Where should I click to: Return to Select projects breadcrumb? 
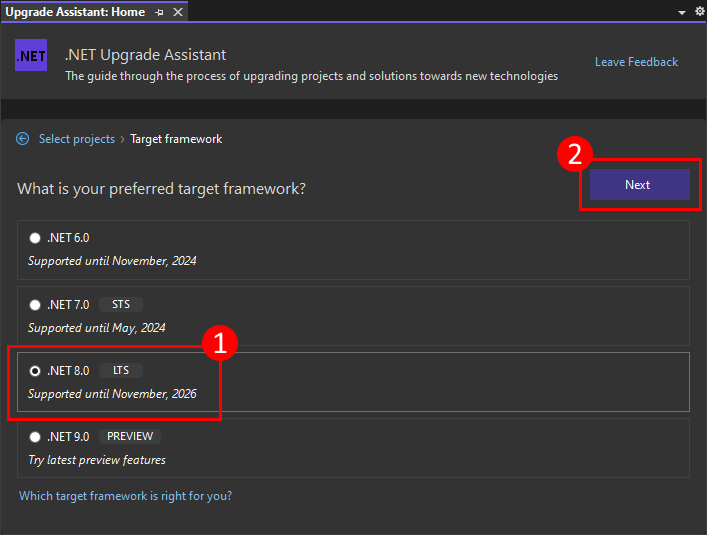pyautogui.click(x=77, y=139)
